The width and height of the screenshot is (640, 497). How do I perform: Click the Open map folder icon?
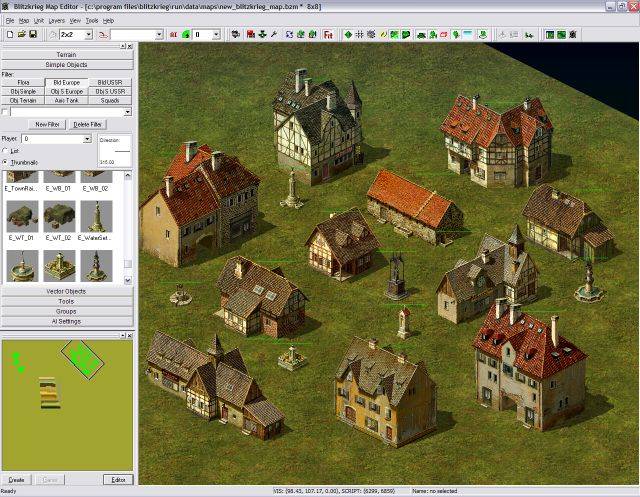click(20, 34)
